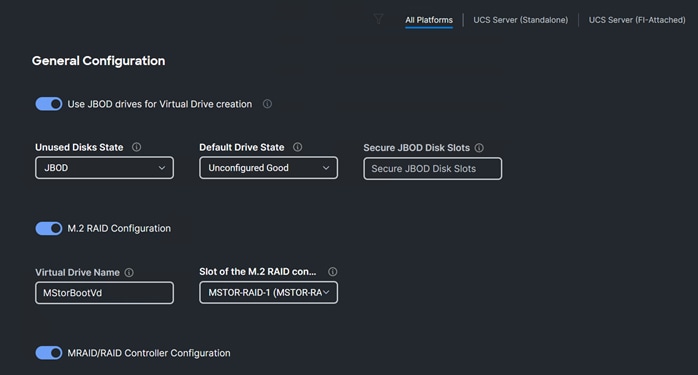Image resolution: width=698 pixels, height=375 pixels.
Task: Disable the M.2 RAID Configuration switch
Action: tap(49, 228)
